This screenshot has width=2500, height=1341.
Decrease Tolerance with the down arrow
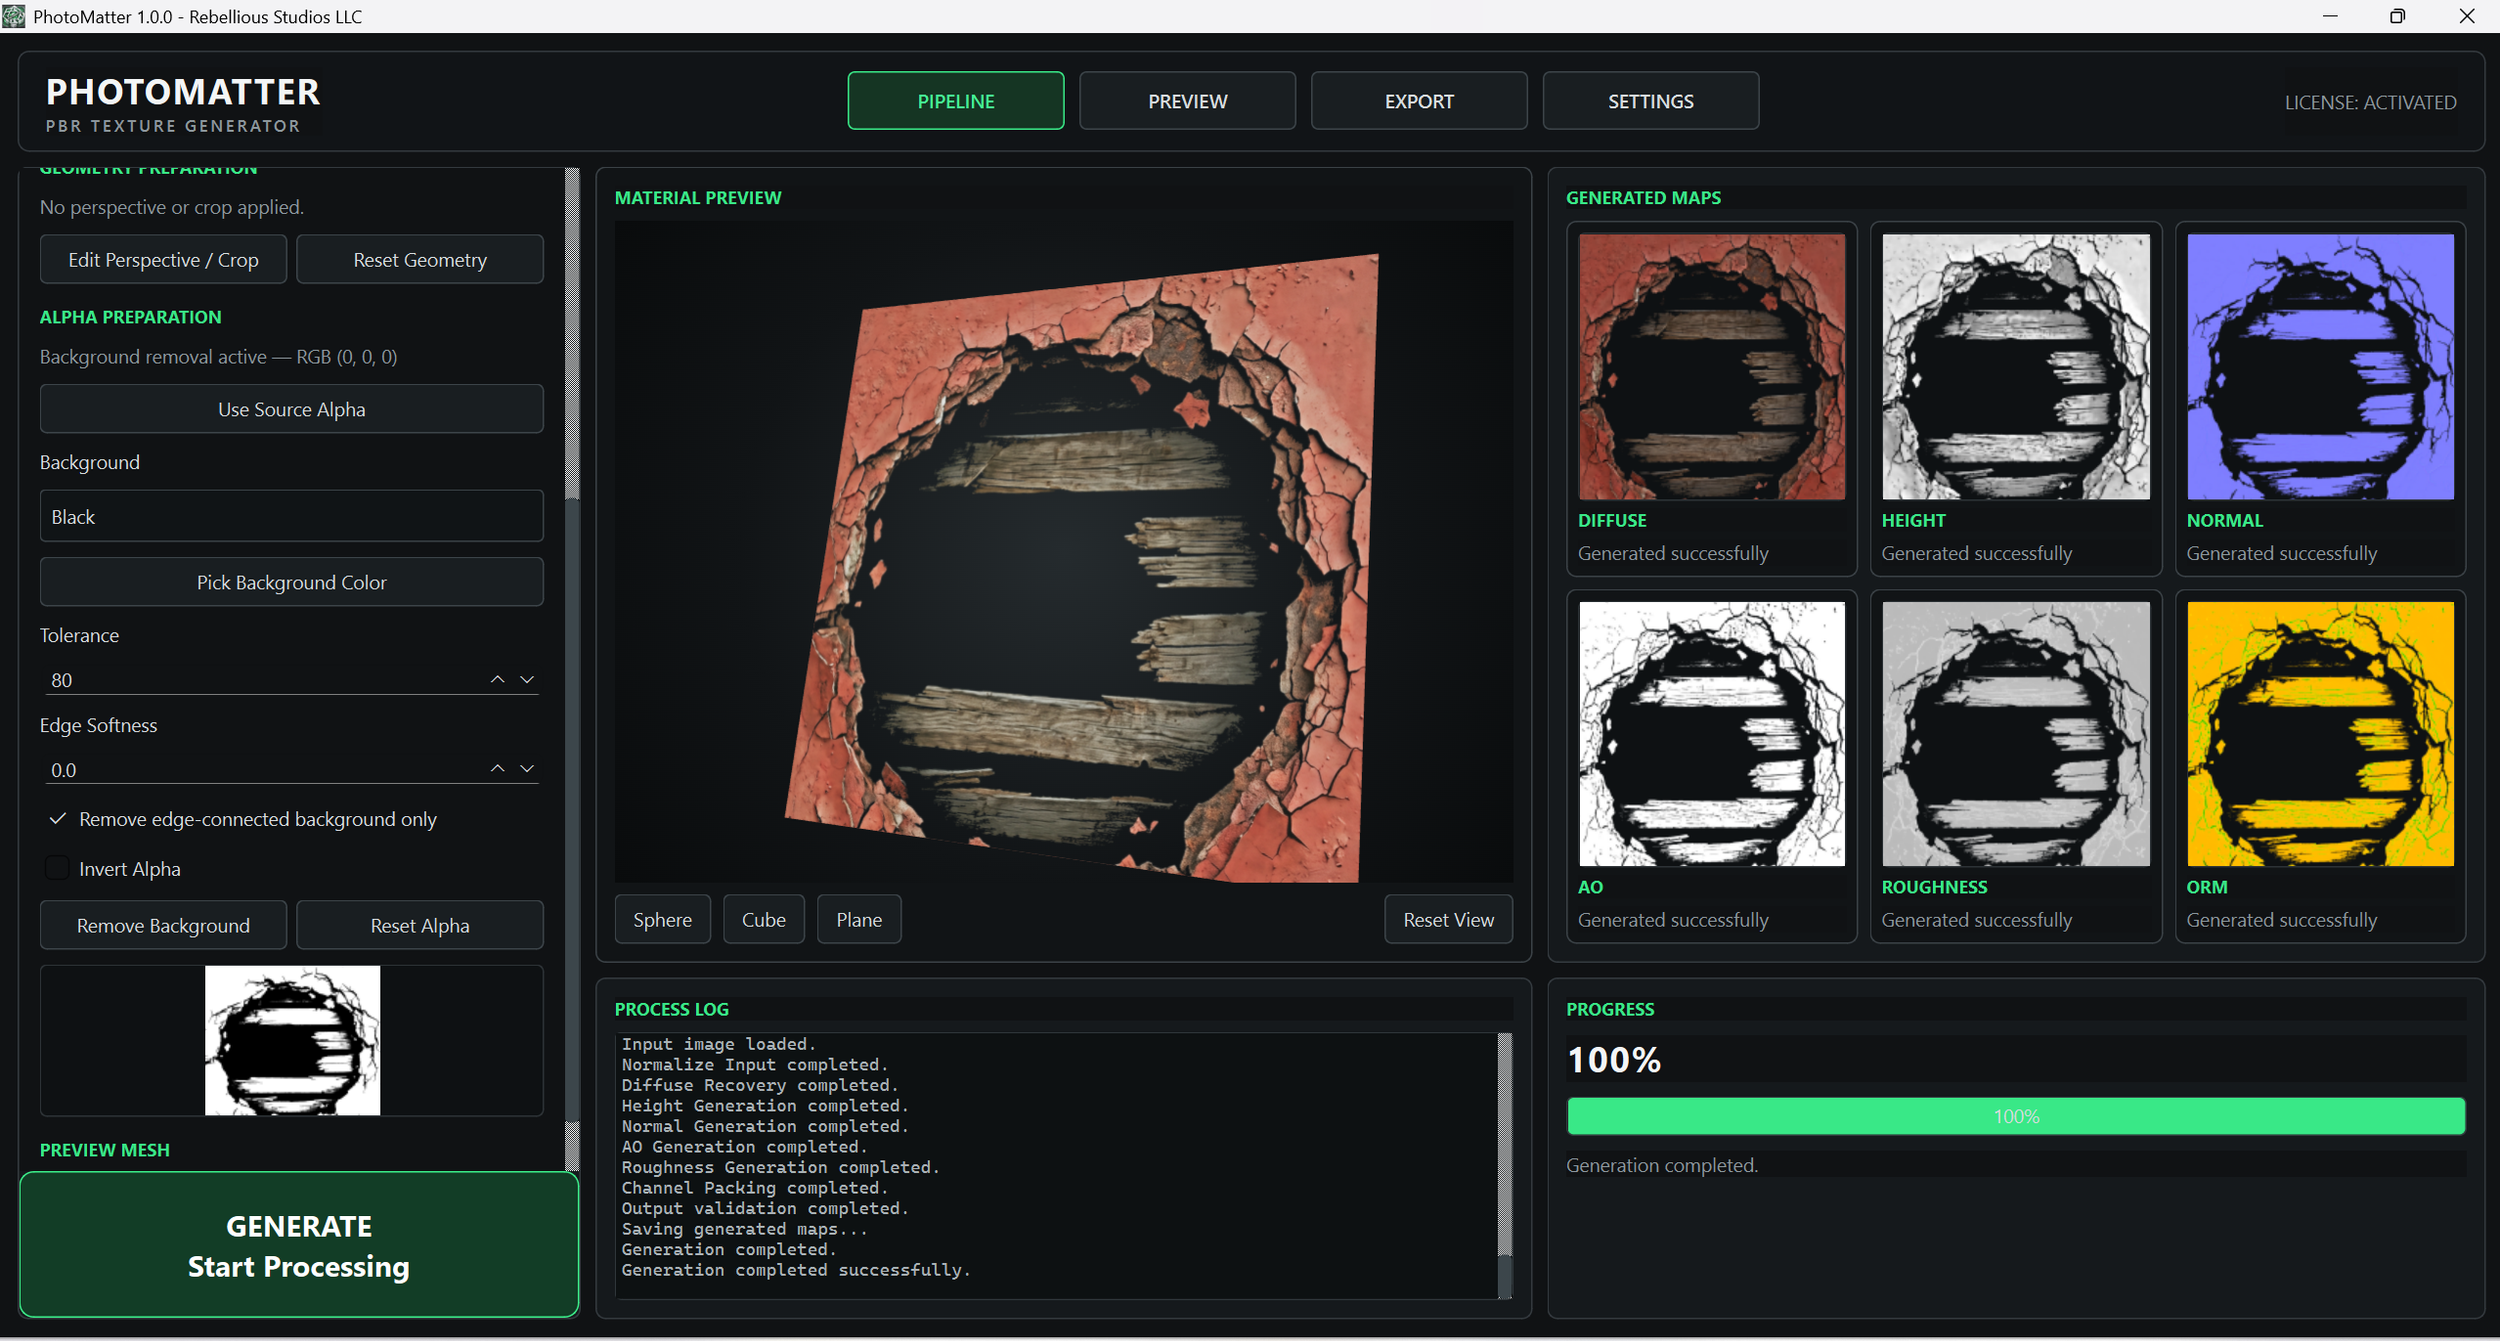tap(527, 680)
